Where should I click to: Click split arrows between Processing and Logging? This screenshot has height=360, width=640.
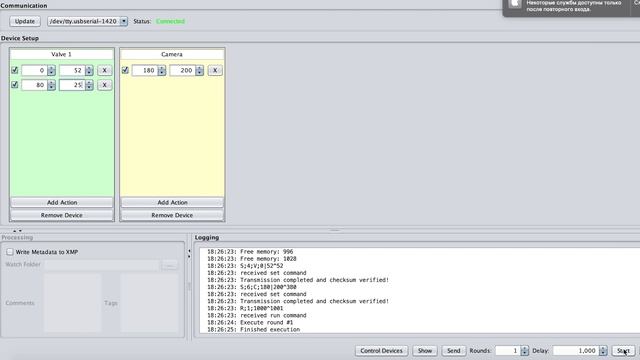click(189, 254)
